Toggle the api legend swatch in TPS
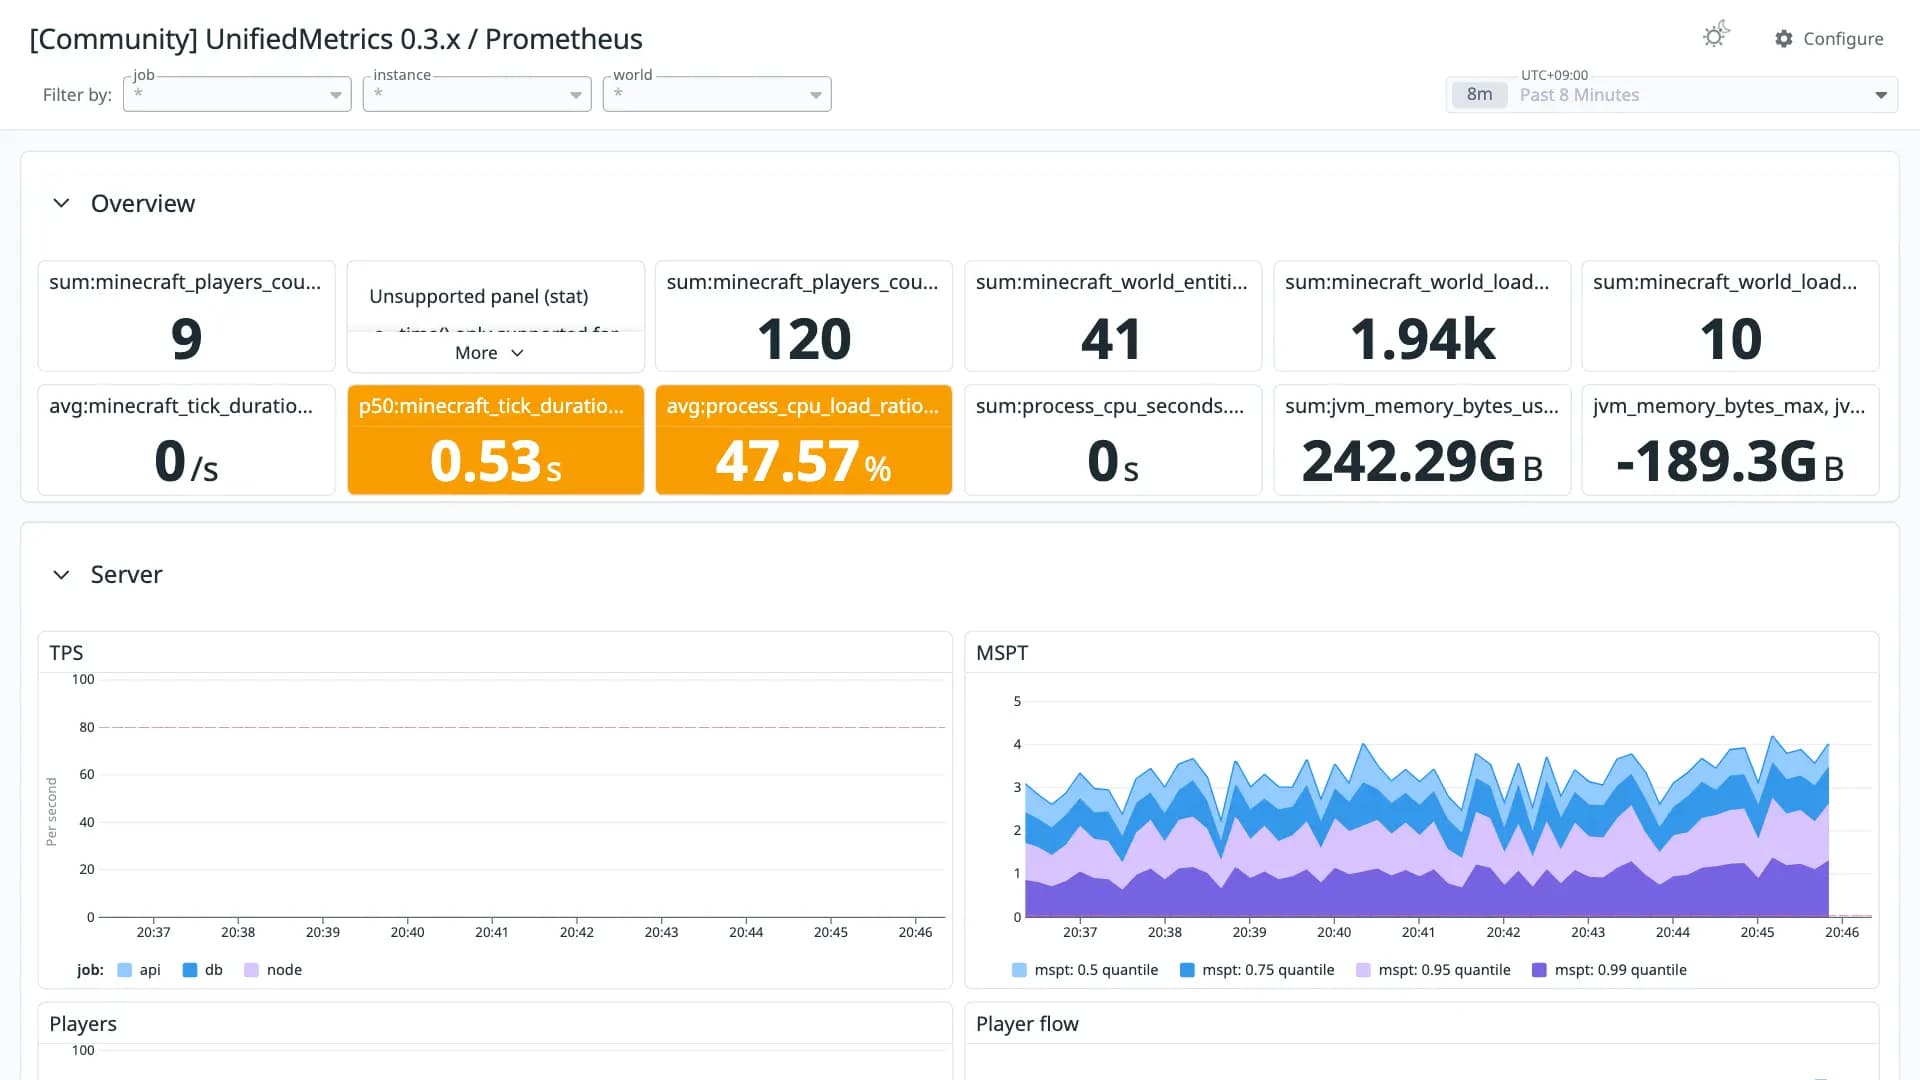Screen dimensions: 1920x1080 pyautogui.click(x=125, y=970)
